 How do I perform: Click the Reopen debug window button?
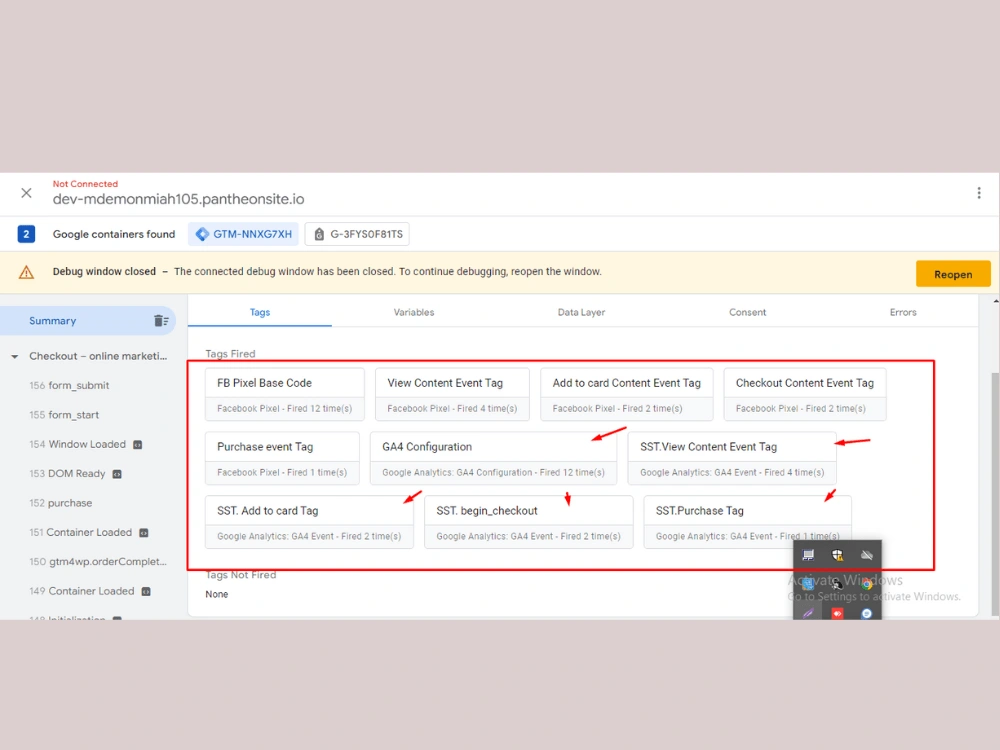pos(953,274)
